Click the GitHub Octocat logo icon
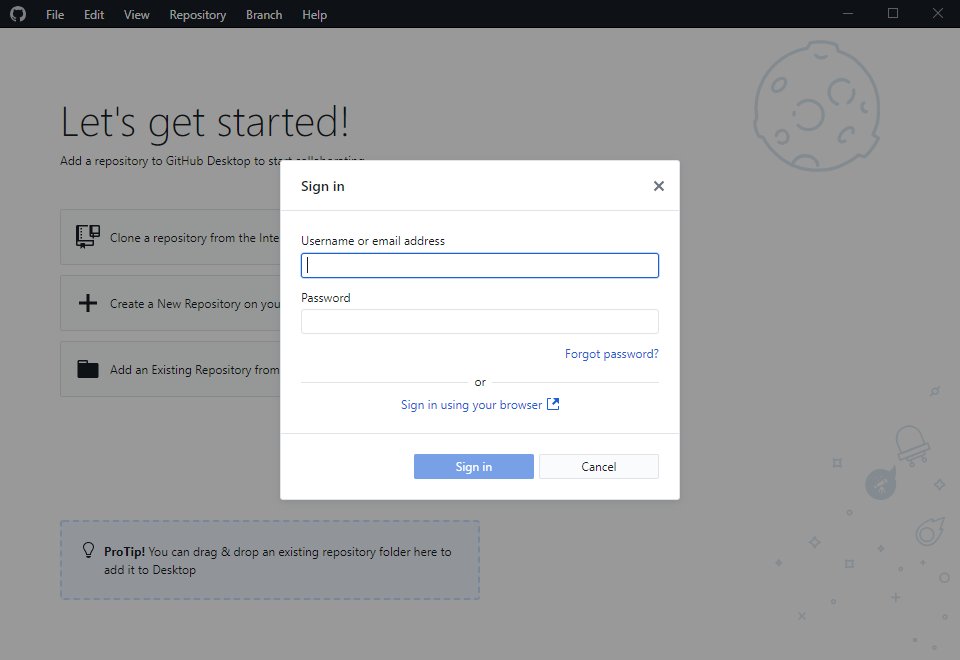Viewport: 960px width, 660px height. coord(18,13)
